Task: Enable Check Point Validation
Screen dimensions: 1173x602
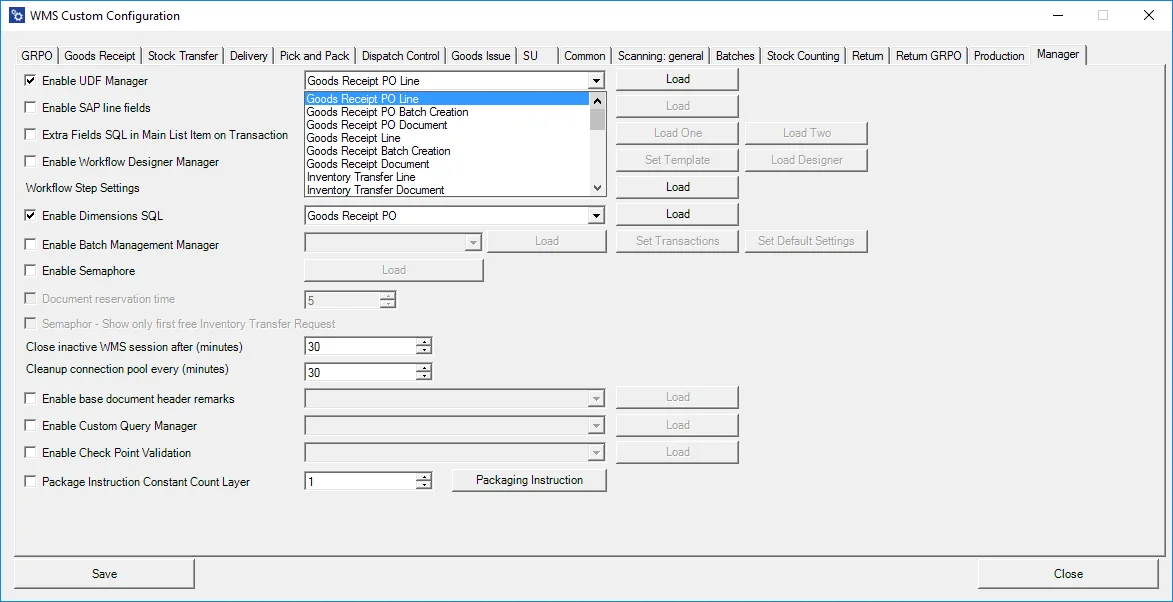Action: point(30,452)
